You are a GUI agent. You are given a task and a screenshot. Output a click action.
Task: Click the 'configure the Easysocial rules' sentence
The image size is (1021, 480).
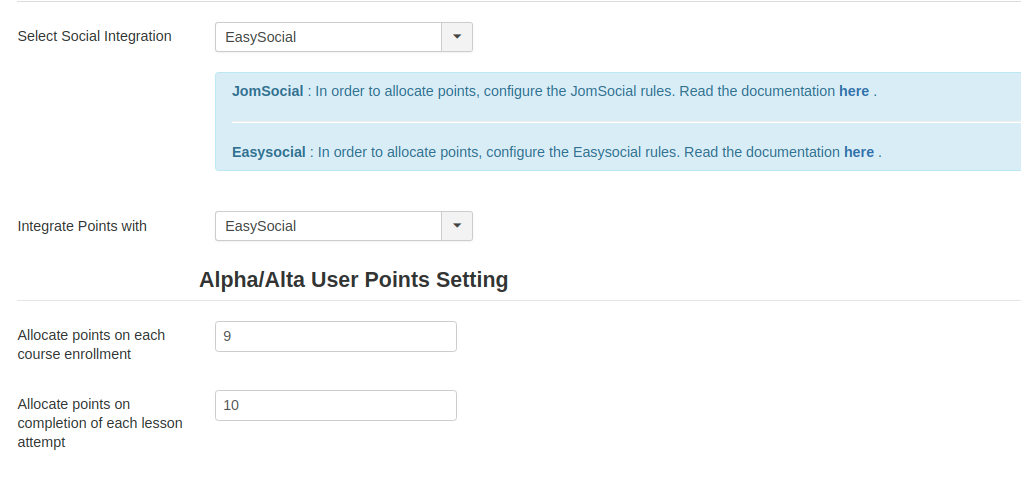pyautogui.click(x=614, y=152)
